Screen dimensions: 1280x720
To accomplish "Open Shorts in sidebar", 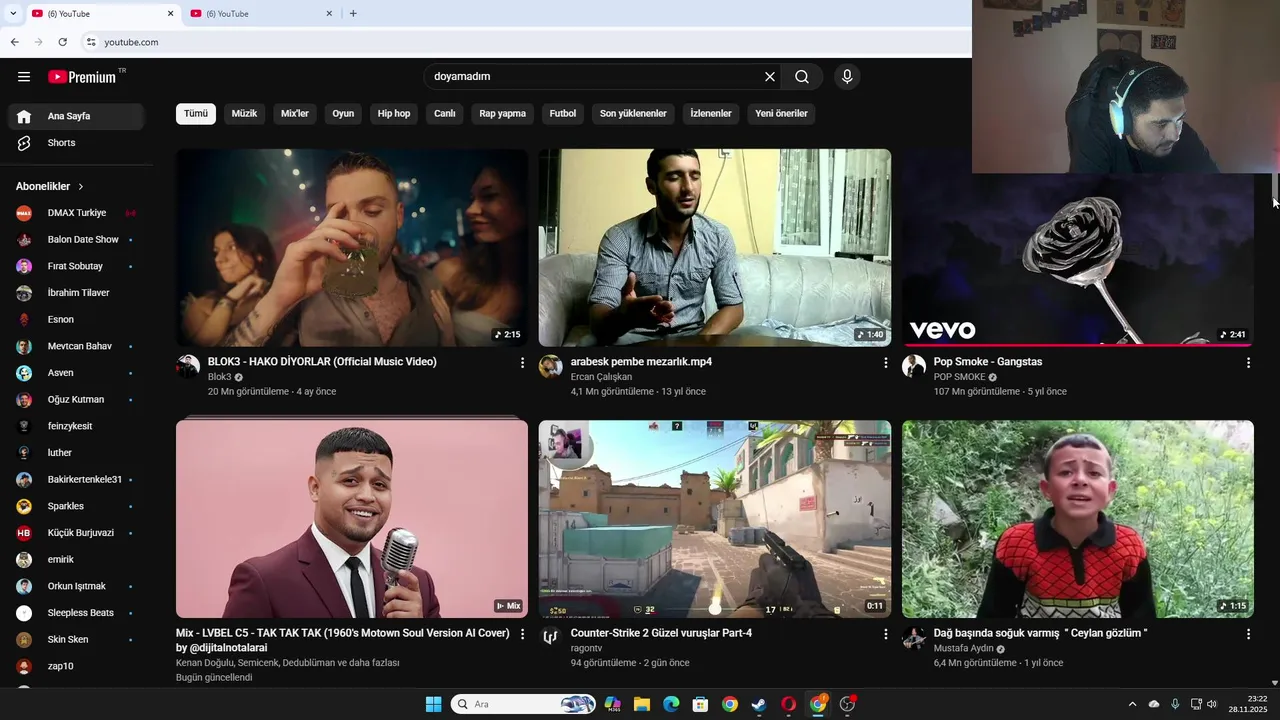I will [76, 143].
